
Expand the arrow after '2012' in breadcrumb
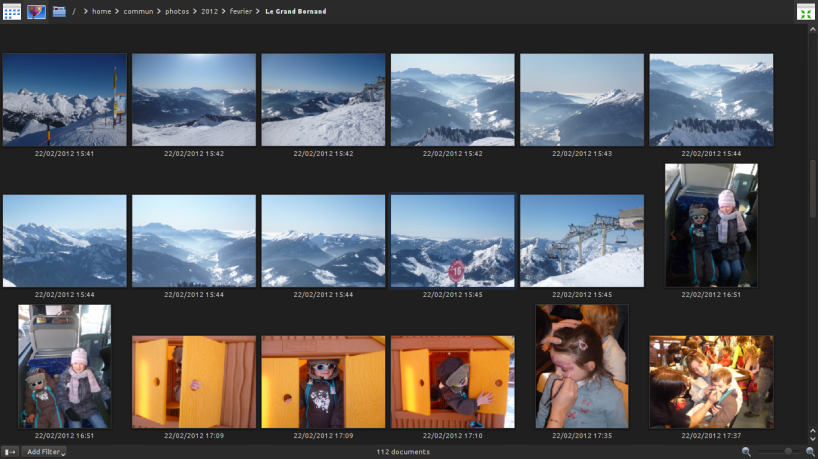pos(223,11)
